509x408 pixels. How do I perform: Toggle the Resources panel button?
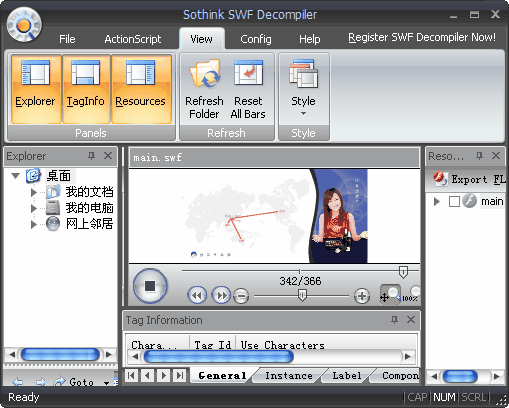coord(141,88)
